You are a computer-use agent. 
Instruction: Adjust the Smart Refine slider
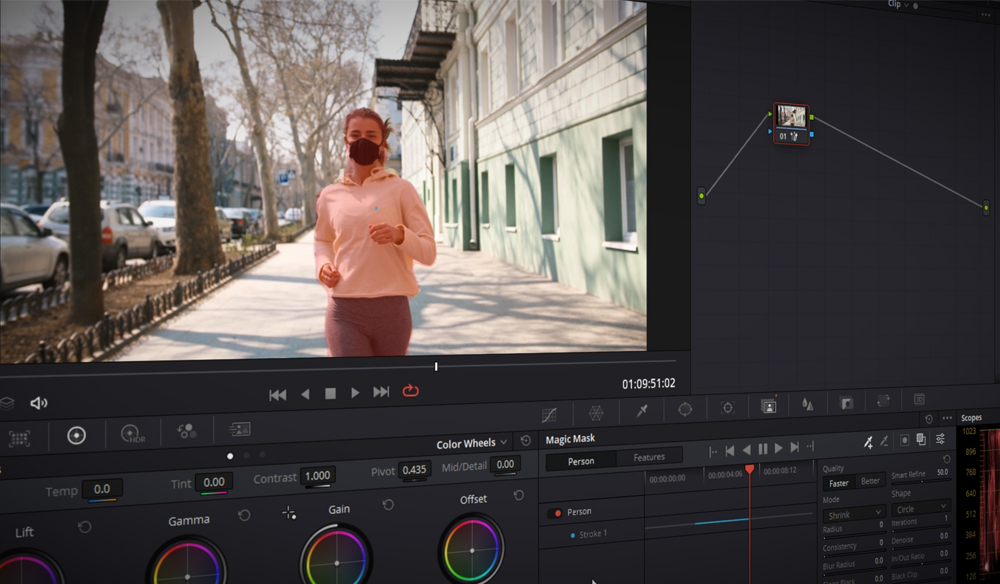click(x=920, y=481)
